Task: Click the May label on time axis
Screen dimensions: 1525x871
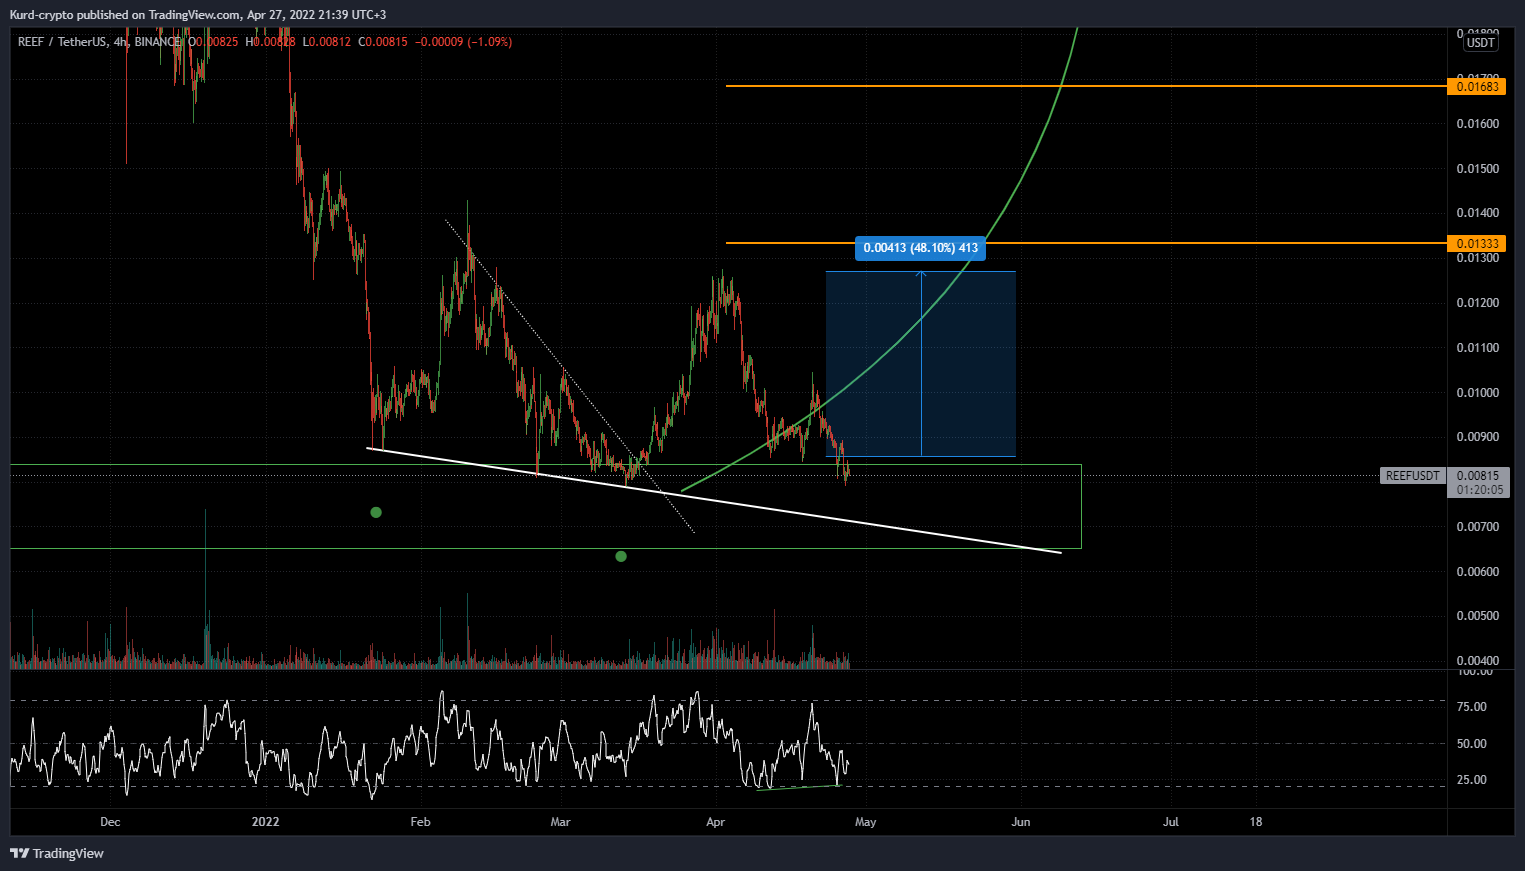Action: click(865, 822)
